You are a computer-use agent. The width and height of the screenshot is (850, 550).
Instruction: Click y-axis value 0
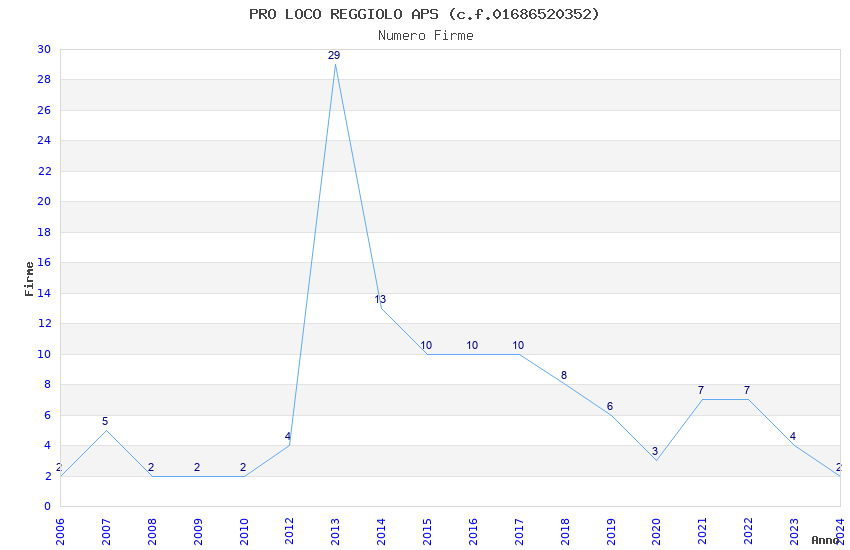click(48, 507)
